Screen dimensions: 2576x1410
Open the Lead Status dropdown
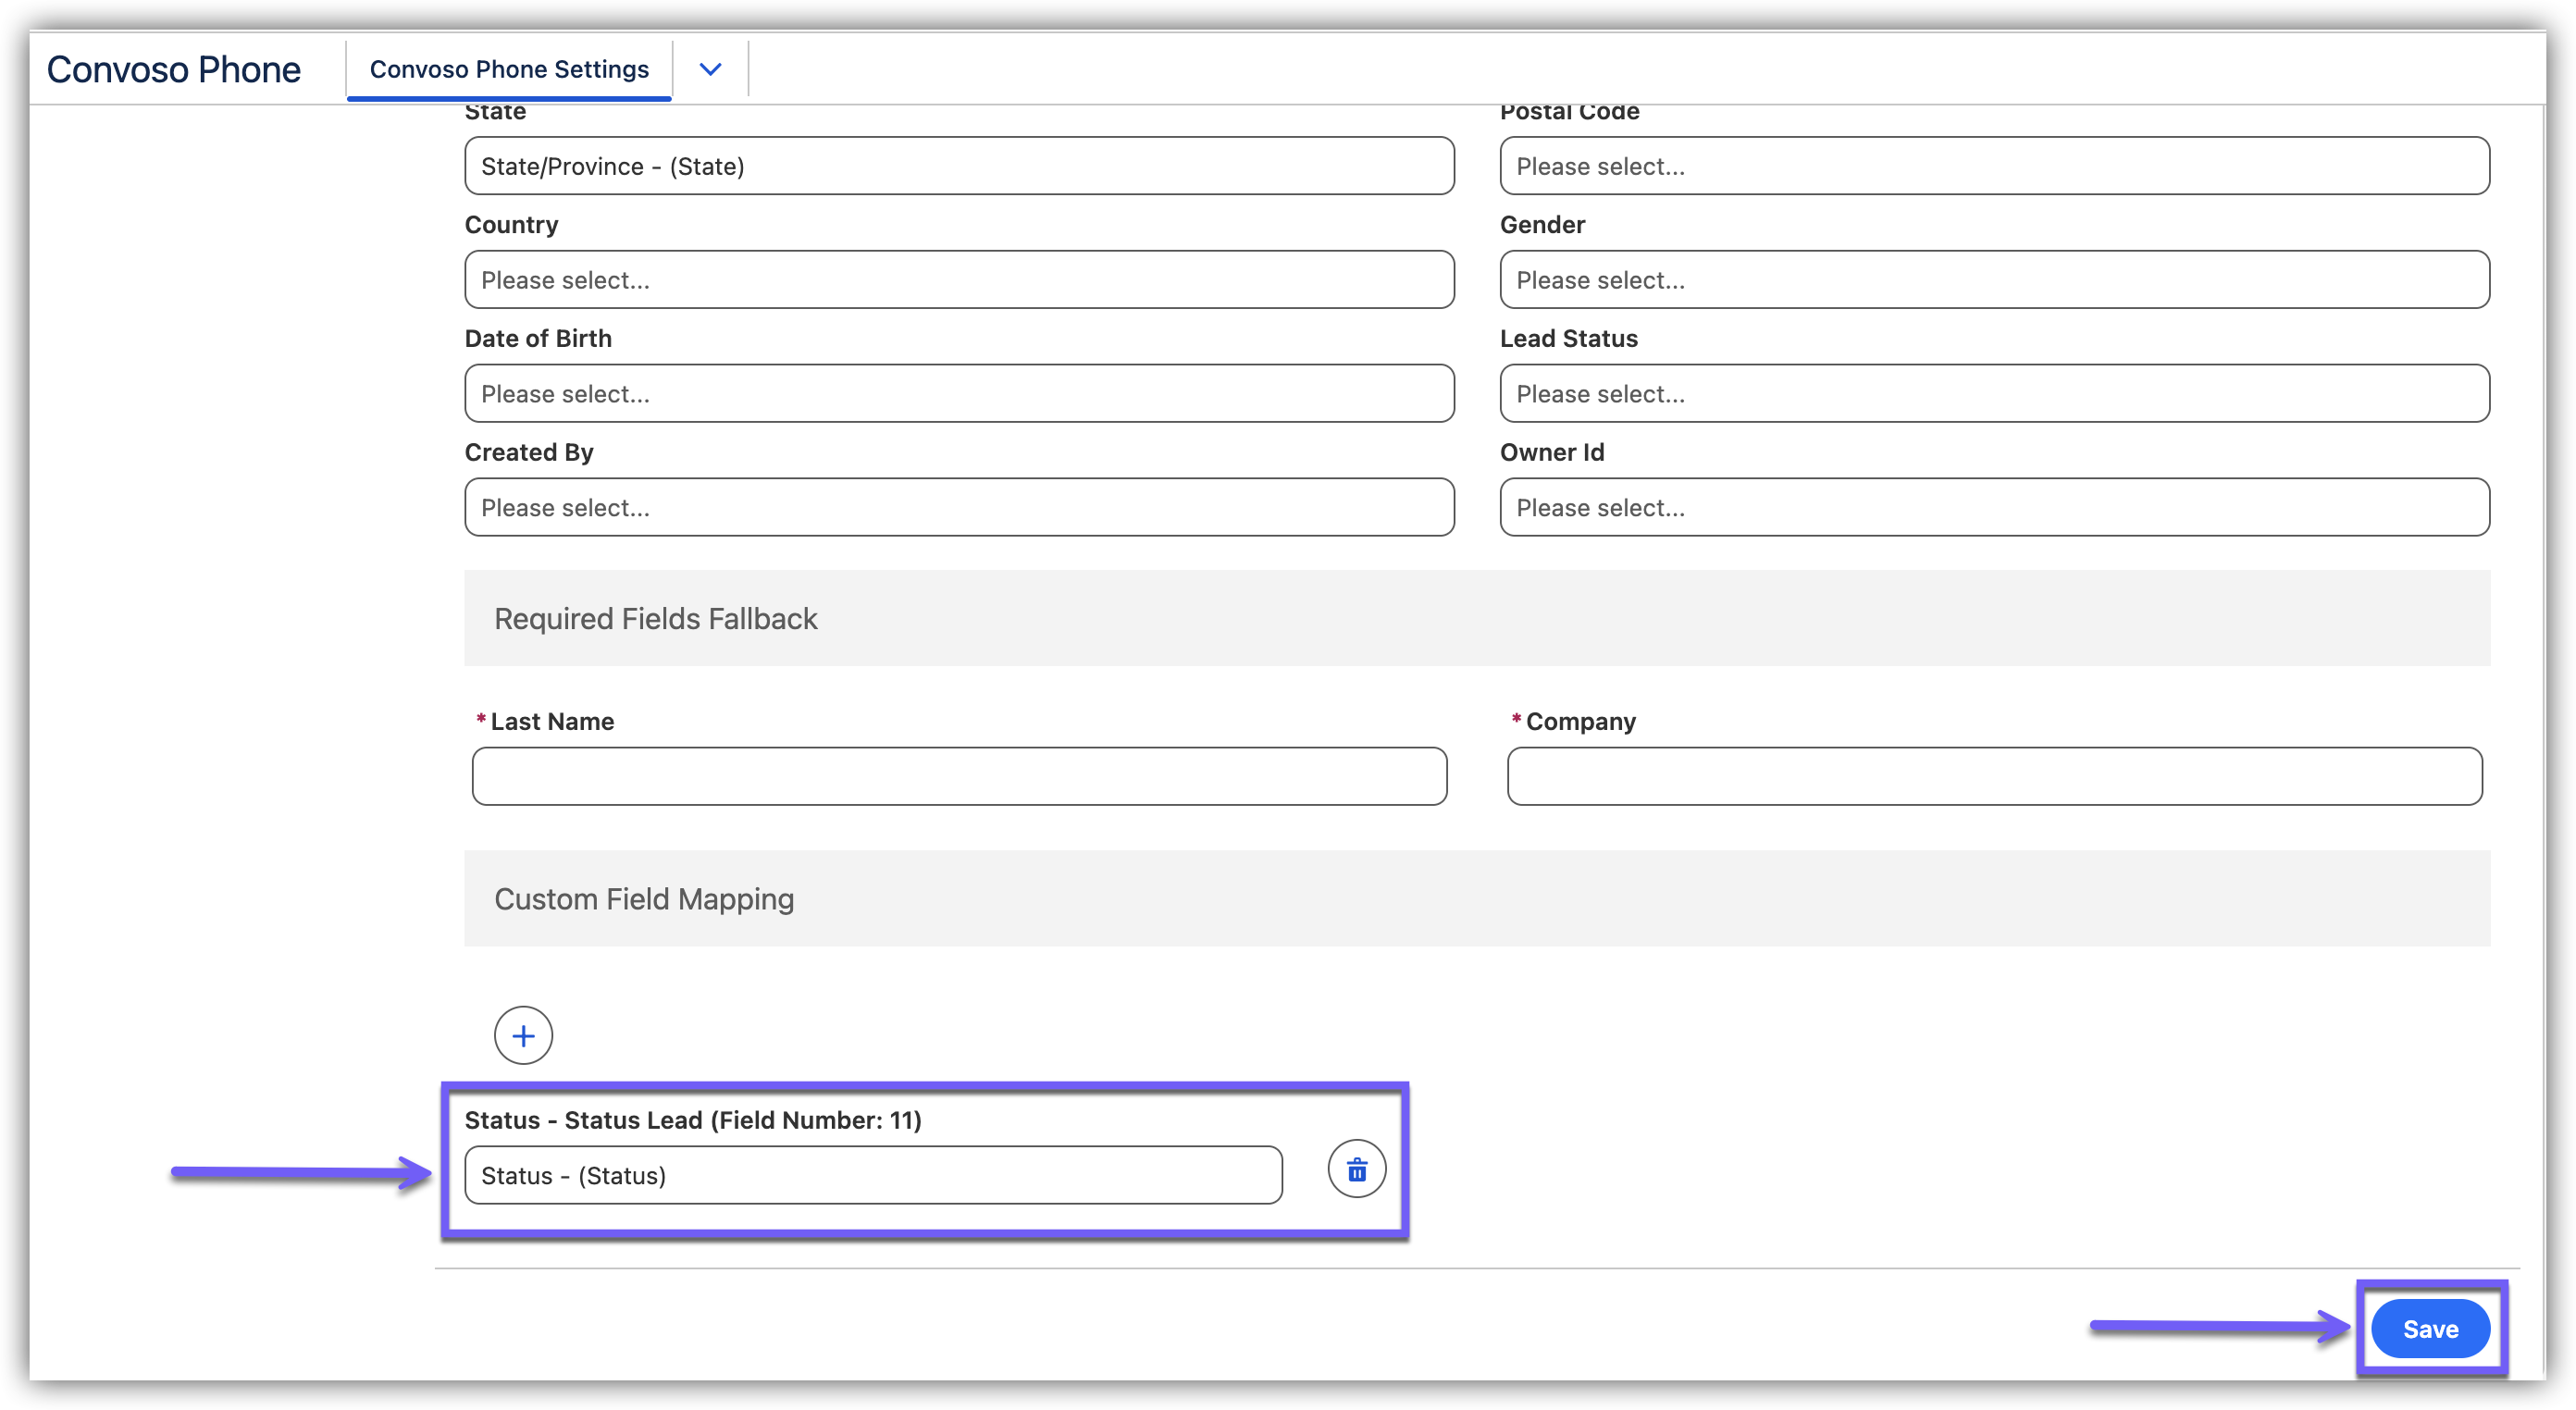[1993, 394]
